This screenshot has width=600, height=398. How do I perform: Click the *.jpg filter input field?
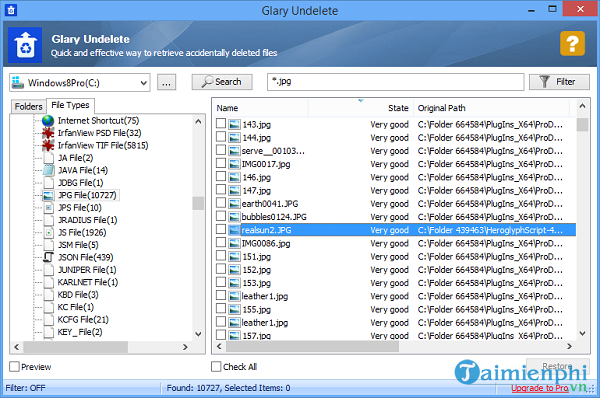coord(395,82)
